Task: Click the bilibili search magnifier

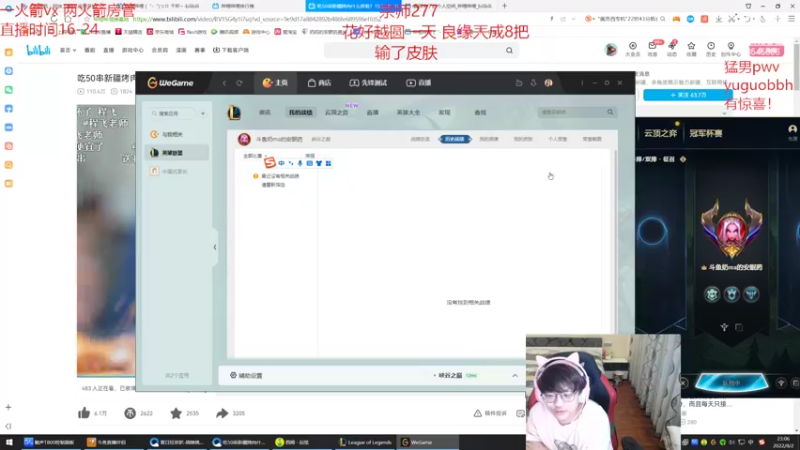Action: 509,51
